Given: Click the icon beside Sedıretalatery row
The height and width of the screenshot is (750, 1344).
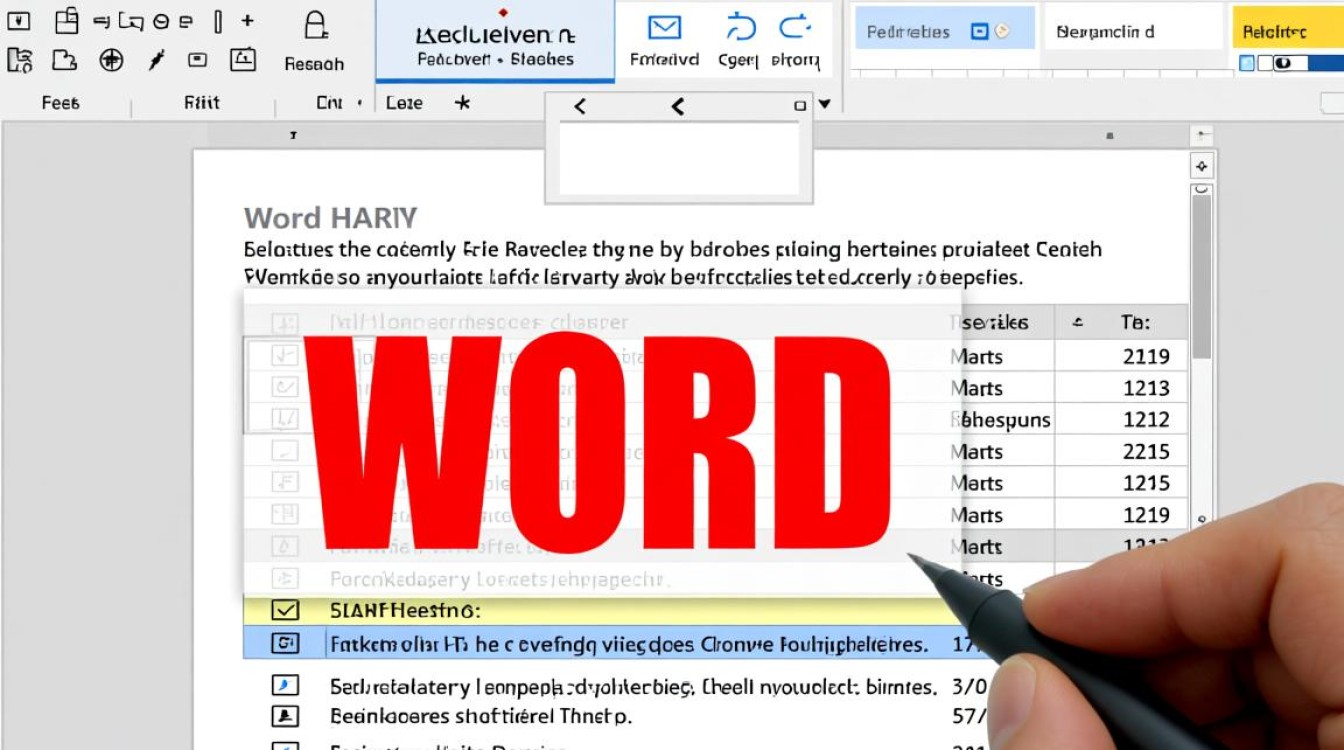Looking at the screenshot, I should [286, 686].
